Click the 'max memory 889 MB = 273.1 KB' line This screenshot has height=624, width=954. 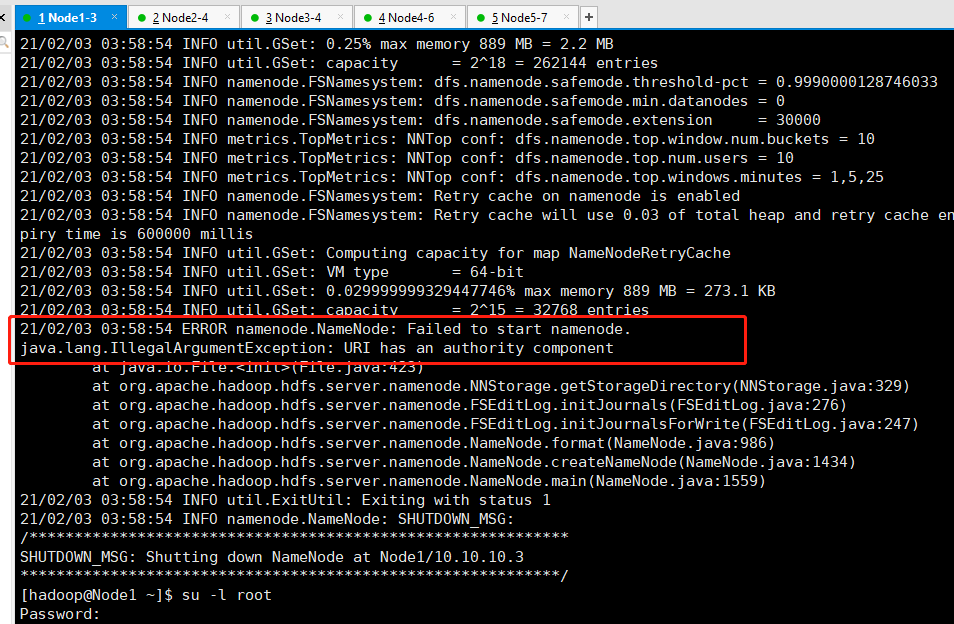398,291
